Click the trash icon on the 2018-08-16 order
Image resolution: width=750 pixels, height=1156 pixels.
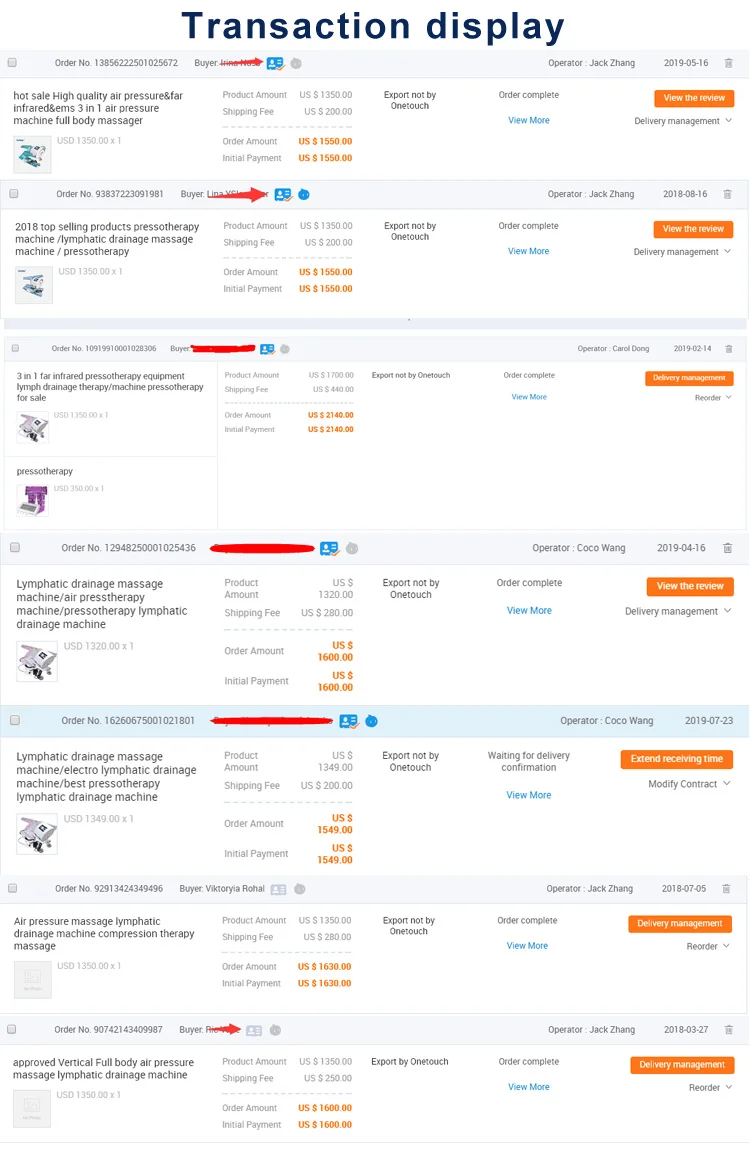[727, 194]
